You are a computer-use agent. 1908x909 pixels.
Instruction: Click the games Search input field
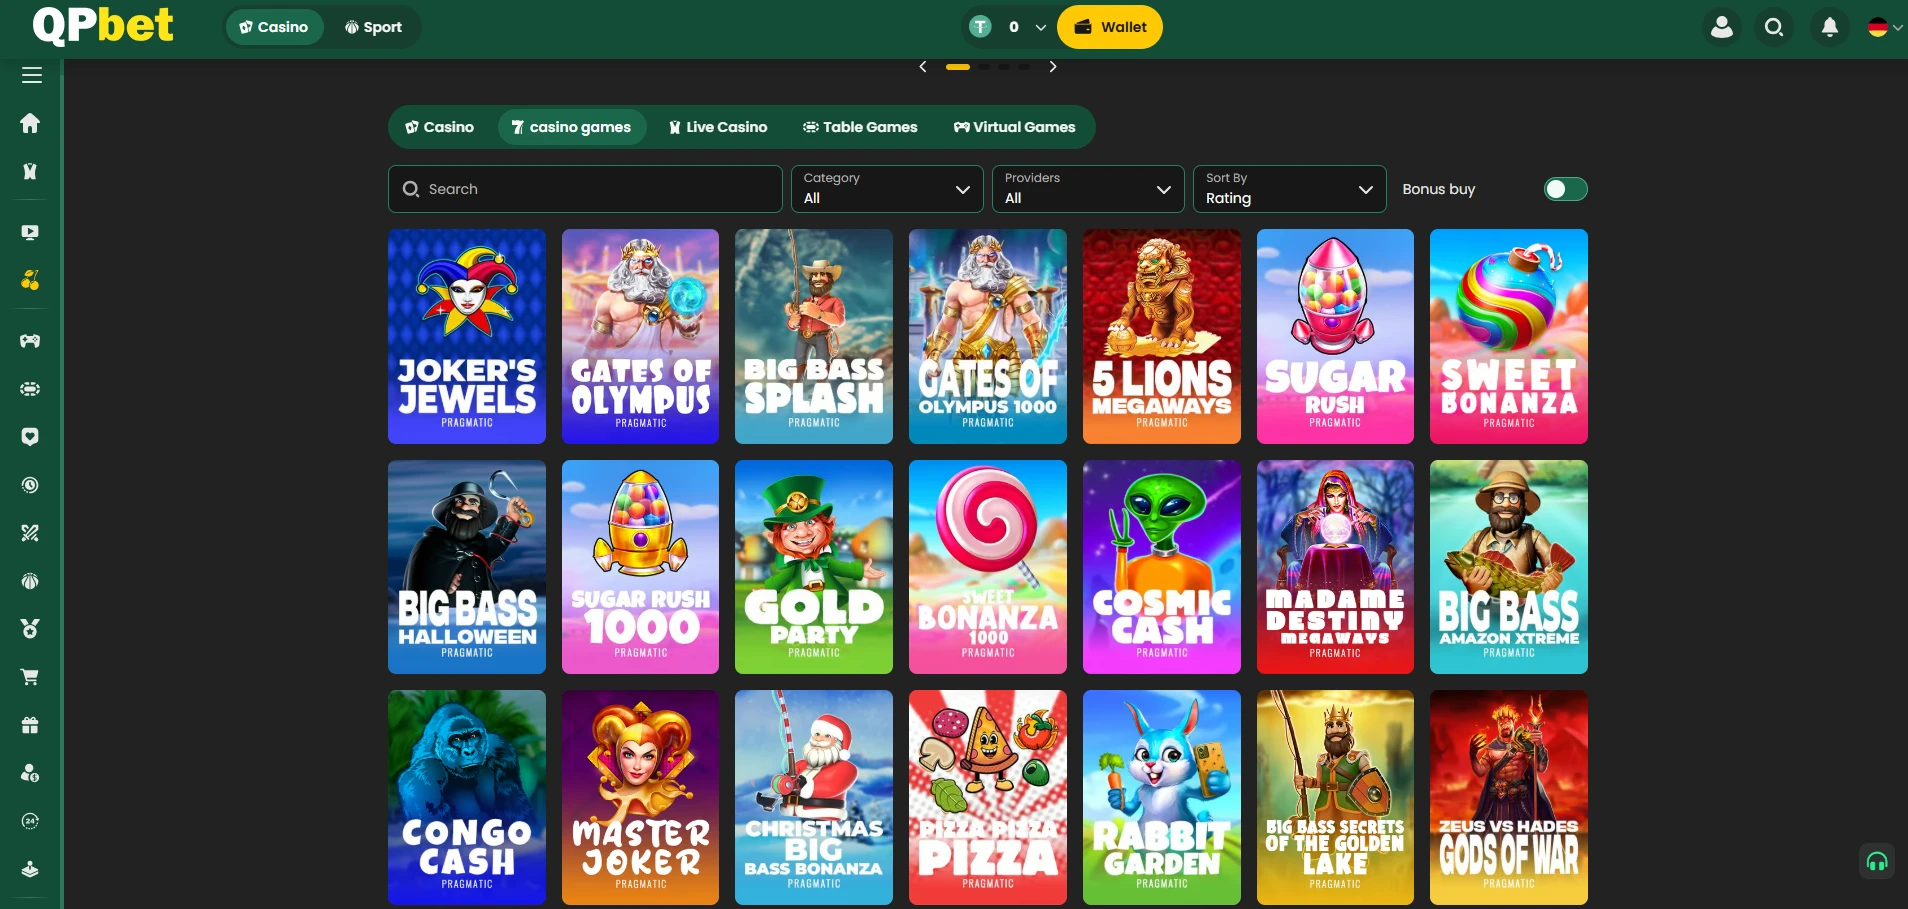click(585, 189)
